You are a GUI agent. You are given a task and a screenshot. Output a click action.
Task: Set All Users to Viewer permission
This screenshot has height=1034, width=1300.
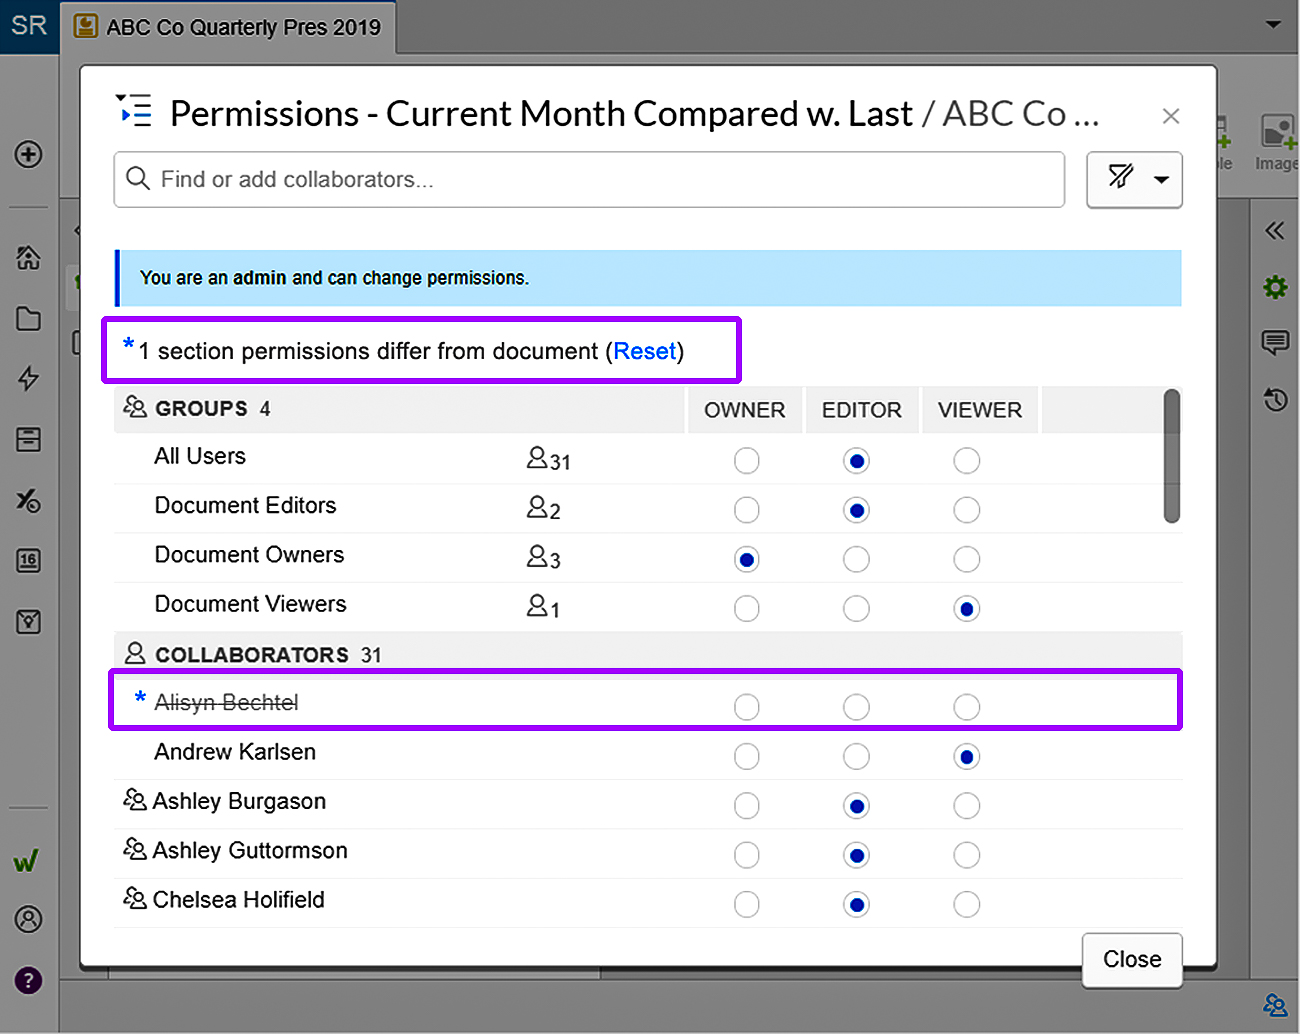pyautogui.click(x=966, y=461)
